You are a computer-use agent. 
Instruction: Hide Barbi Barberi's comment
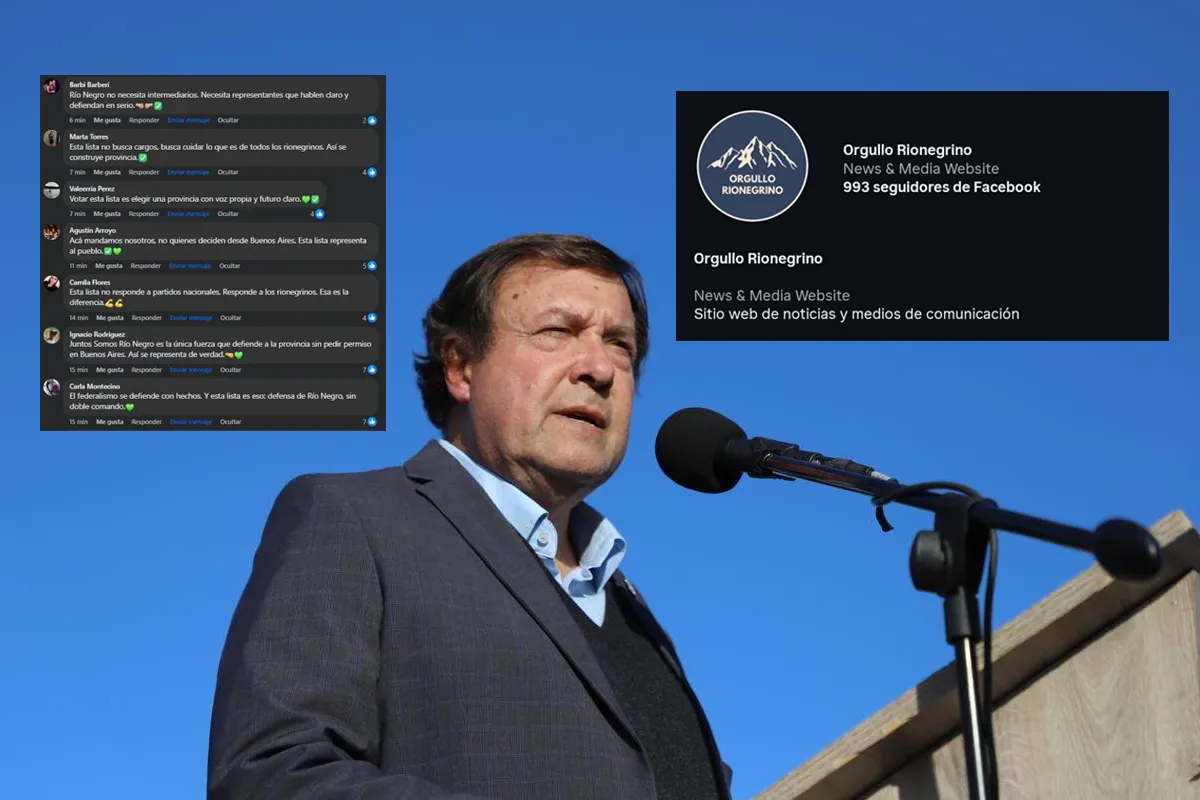tap(228, 120)
